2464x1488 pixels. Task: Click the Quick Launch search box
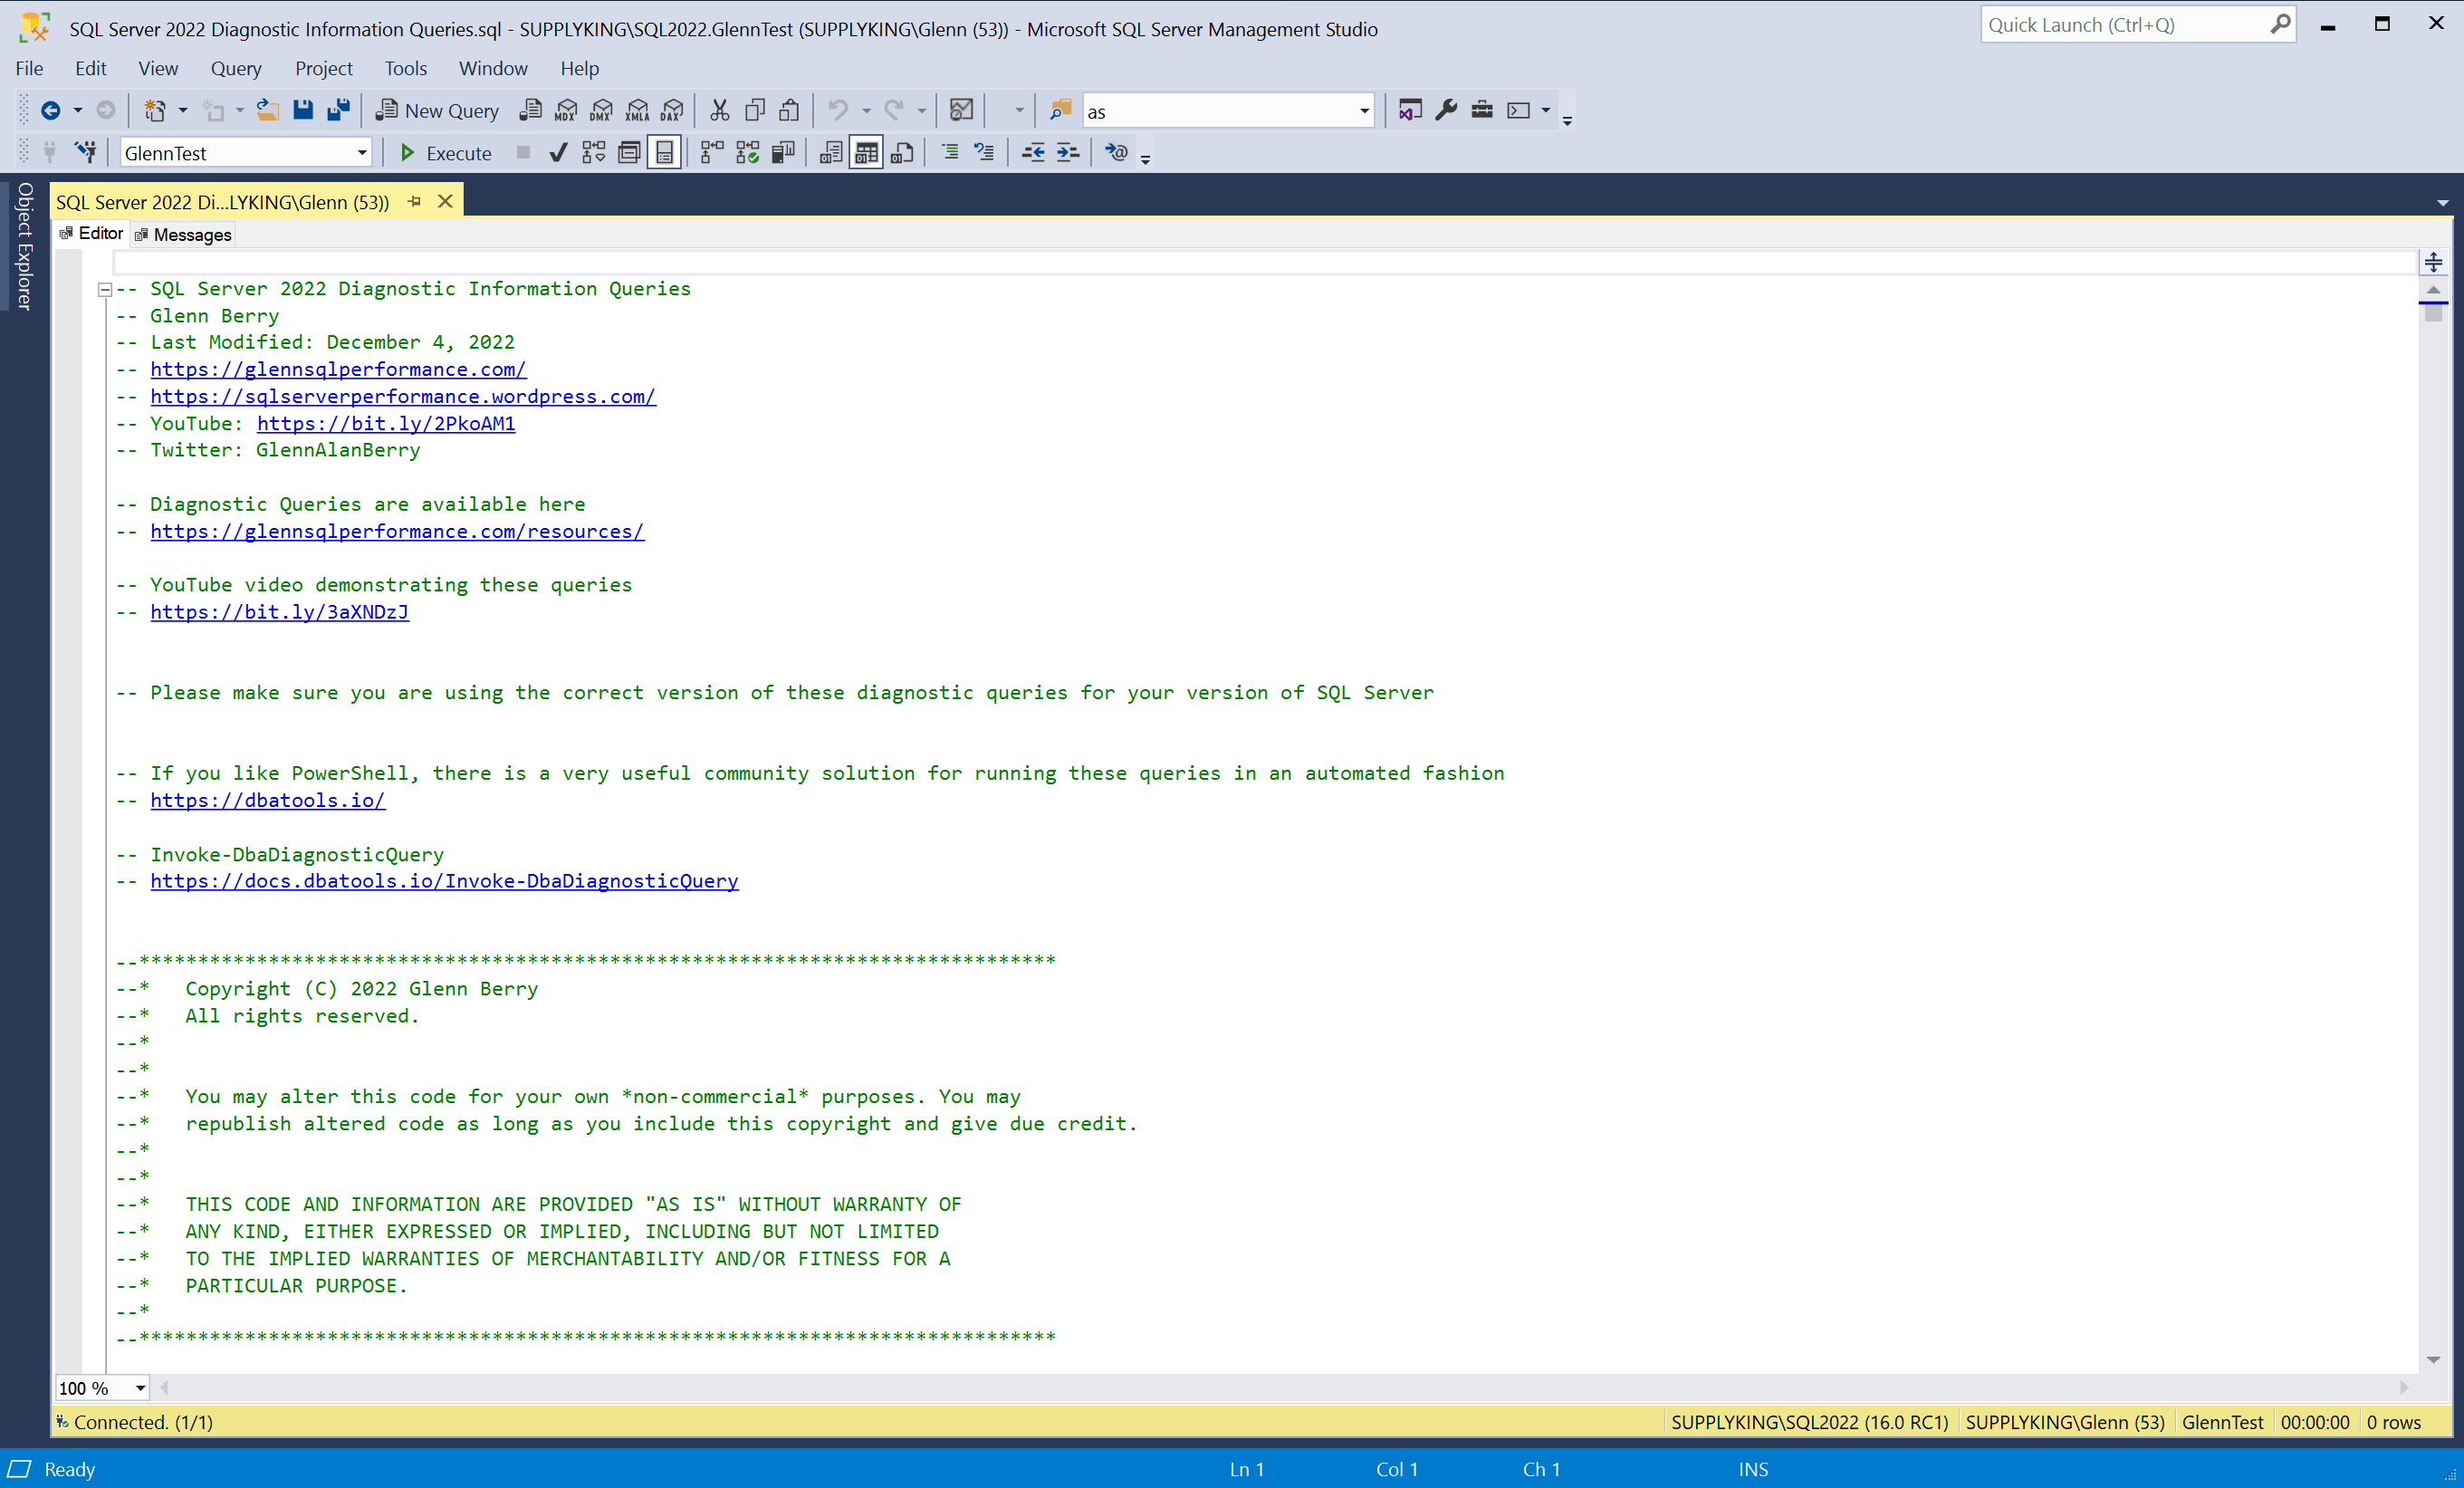pyautogui.click(x=2125, y=25)
